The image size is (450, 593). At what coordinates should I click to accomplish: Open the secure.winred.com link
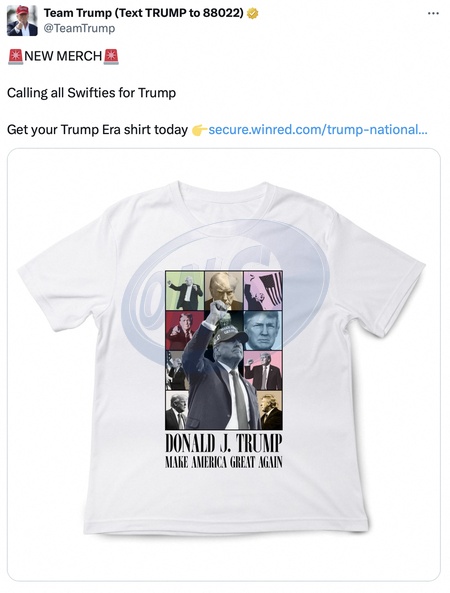click(x=318, y=130)
